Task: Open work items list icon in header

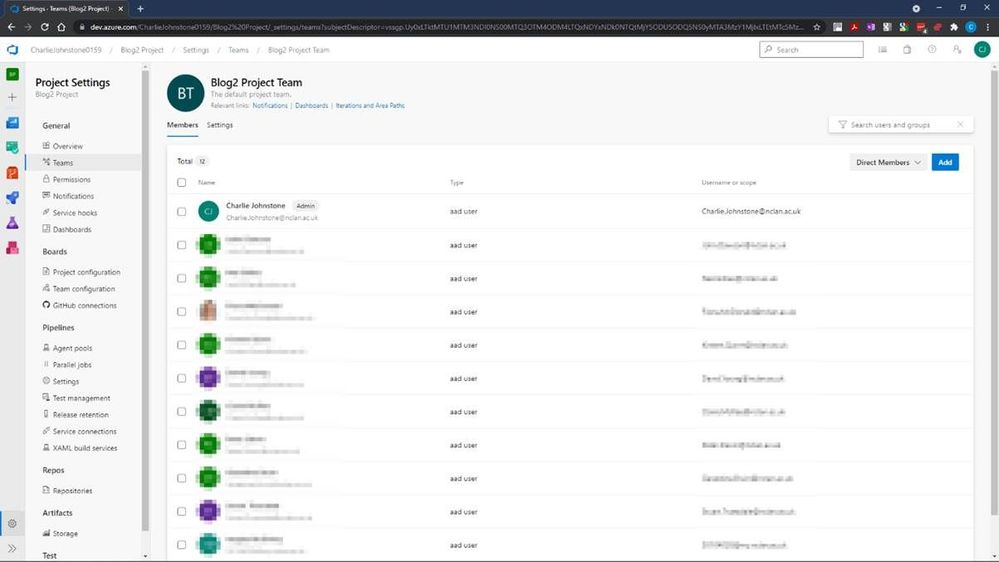Action: (882, 50)
